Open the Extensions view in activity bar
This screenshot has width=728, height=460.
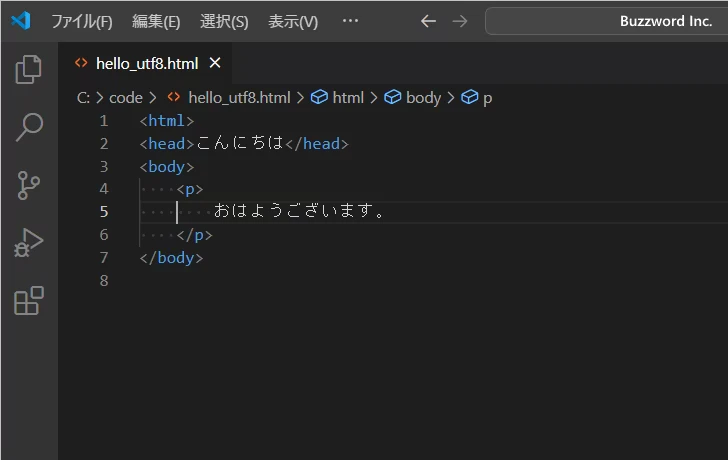29,300
